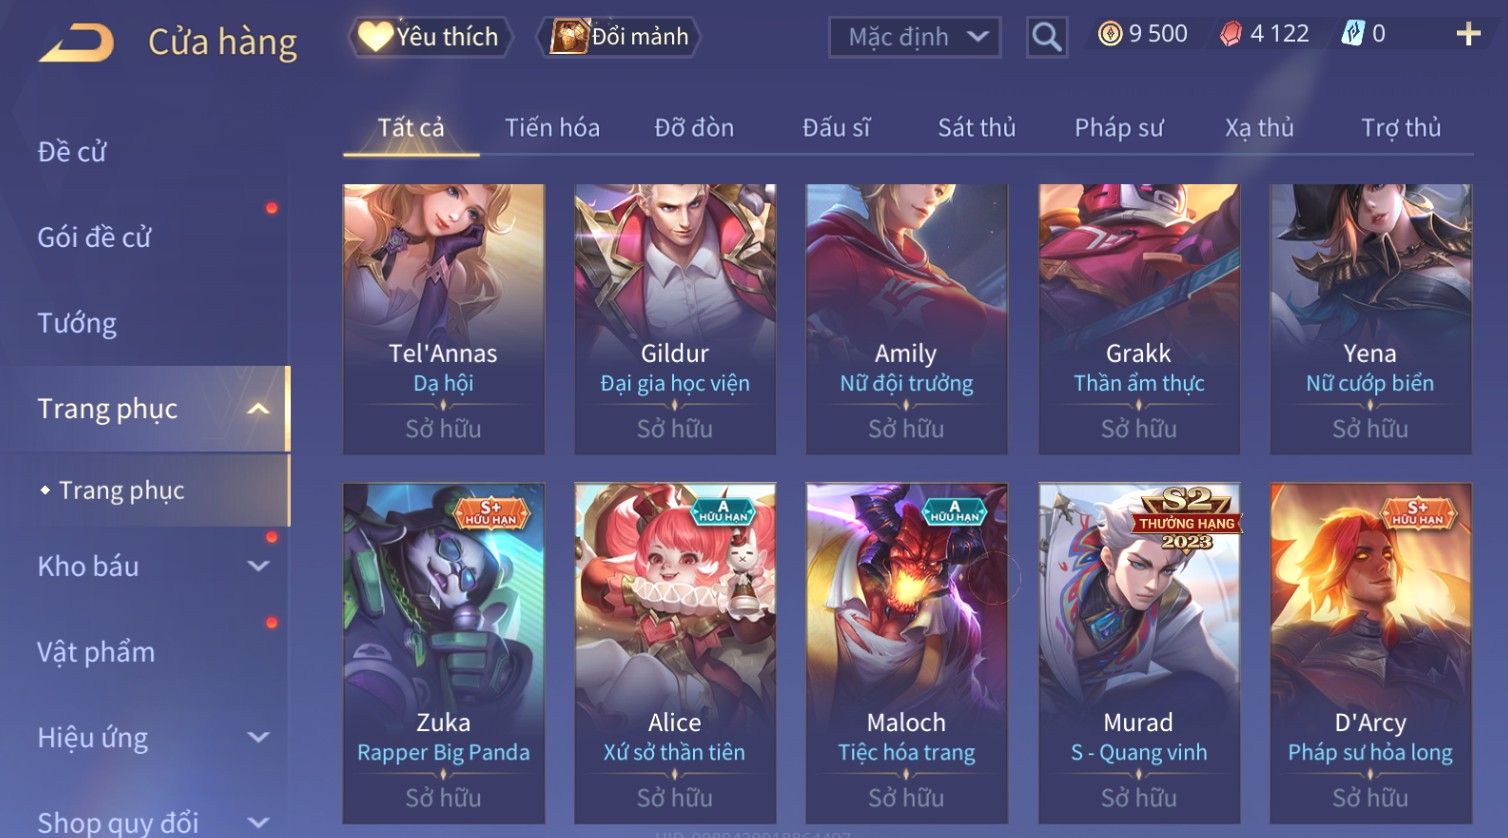The image size is (1508, 838).
Task: Click the blue voucher icon showing 0
Action: coord(1353,34)
